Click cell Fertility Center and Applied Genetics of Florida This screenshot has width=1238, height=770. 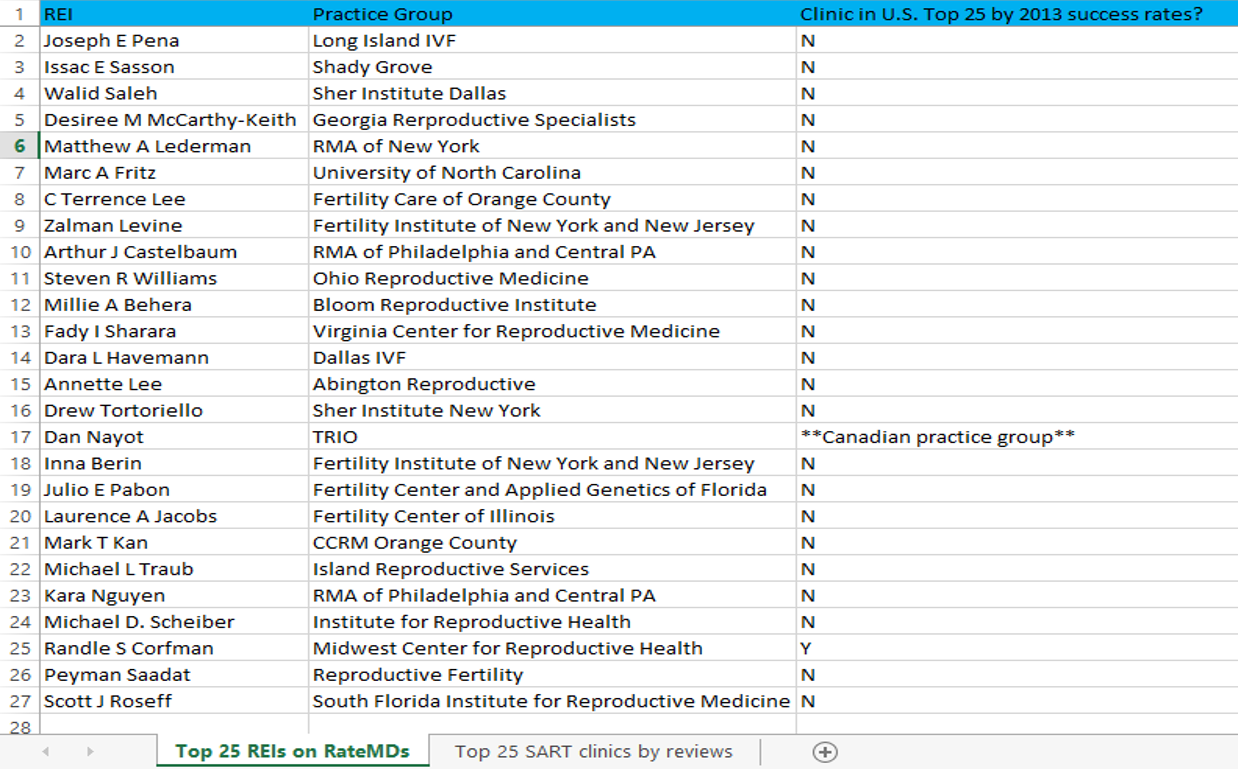tap(552, 490)
